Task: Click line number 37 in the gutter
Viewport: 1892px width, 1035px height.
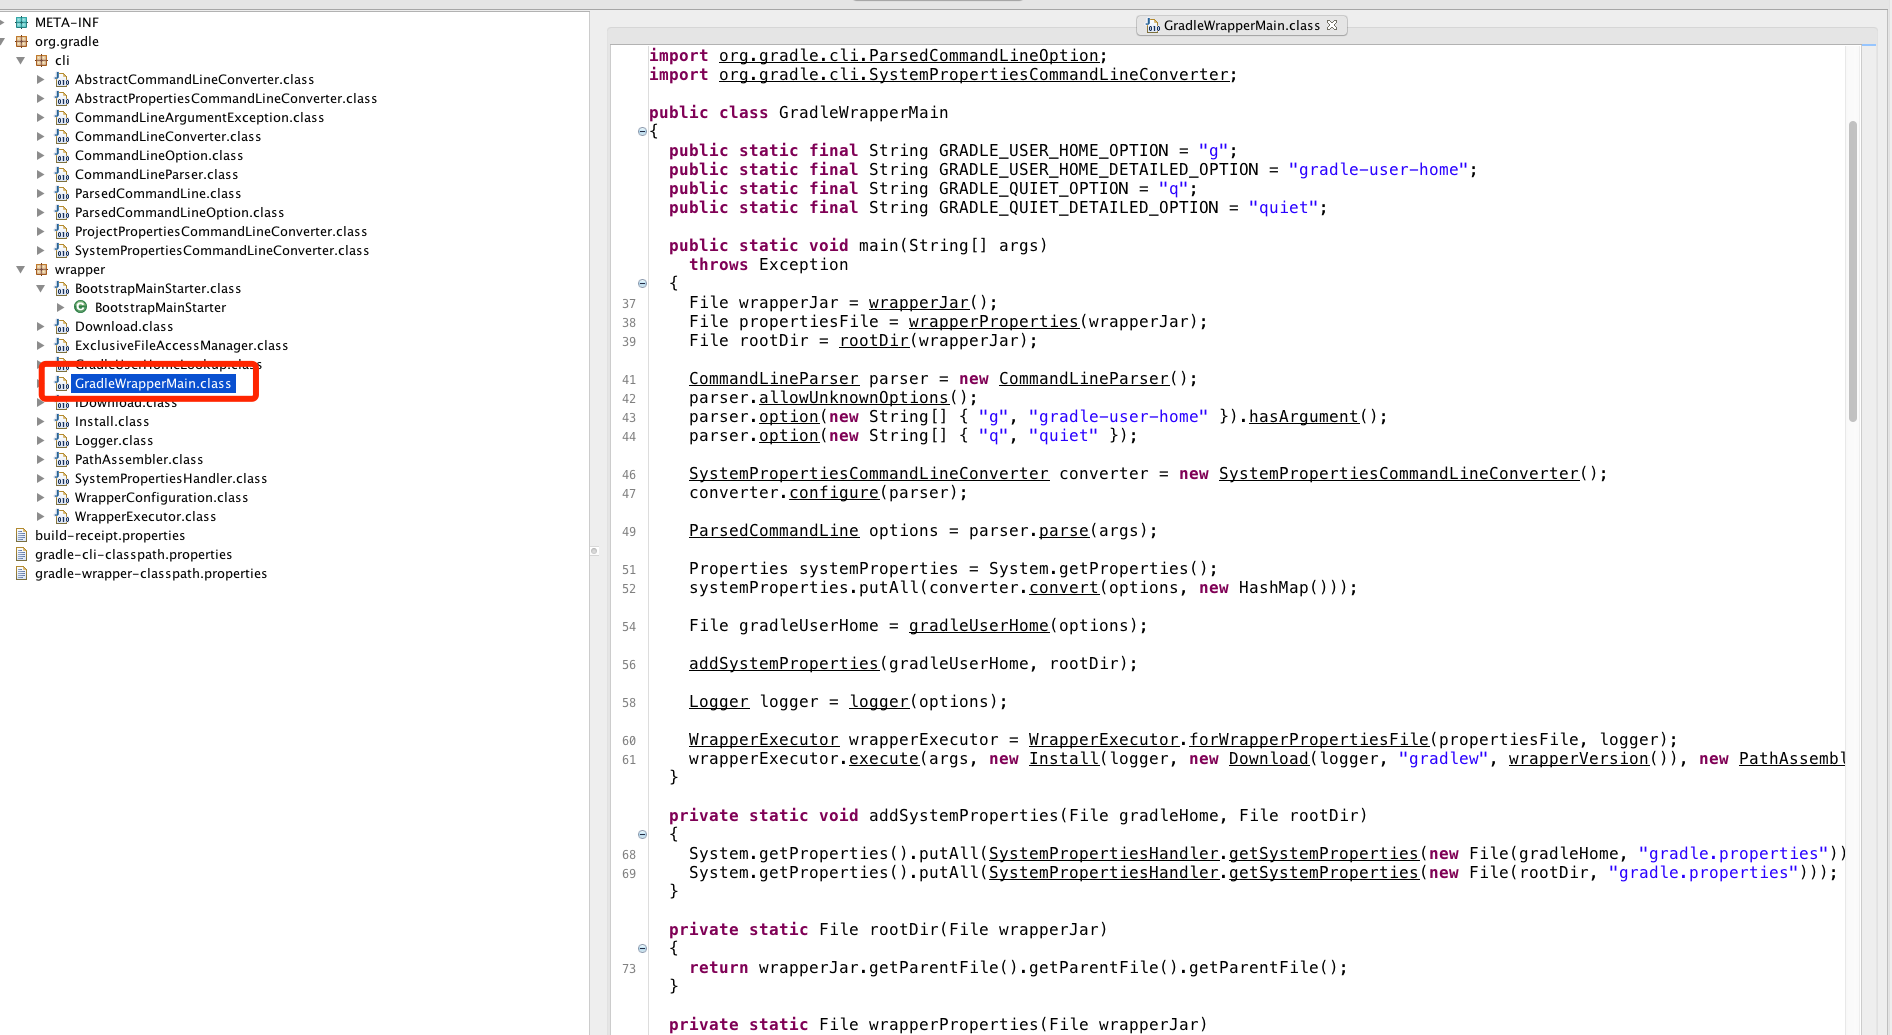Action: [629, 304]
